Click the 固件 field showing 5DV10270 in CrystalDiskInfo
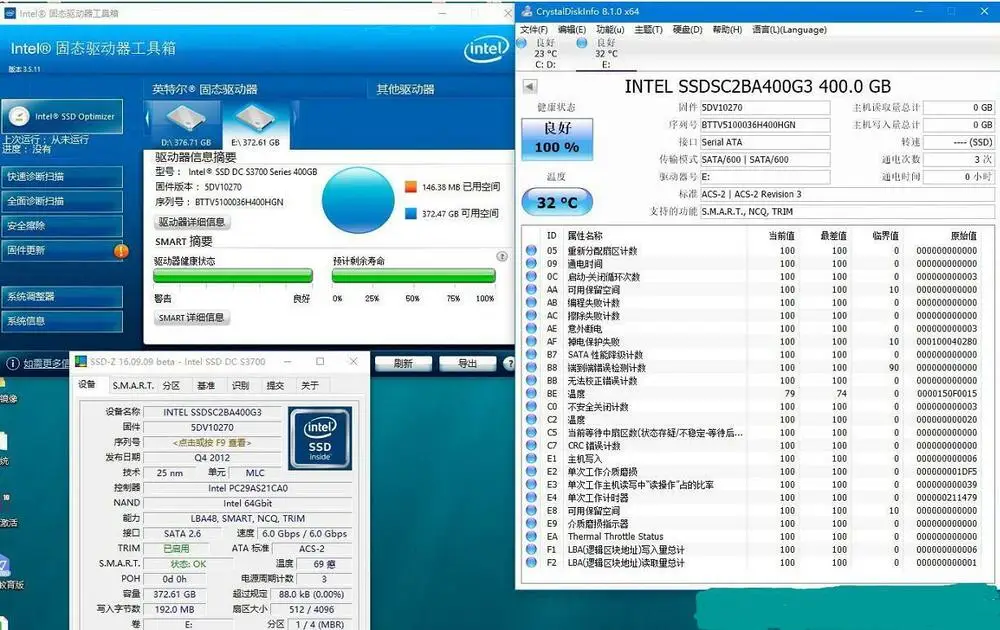Screen dimensions: 1000x630 coord(765,108)
